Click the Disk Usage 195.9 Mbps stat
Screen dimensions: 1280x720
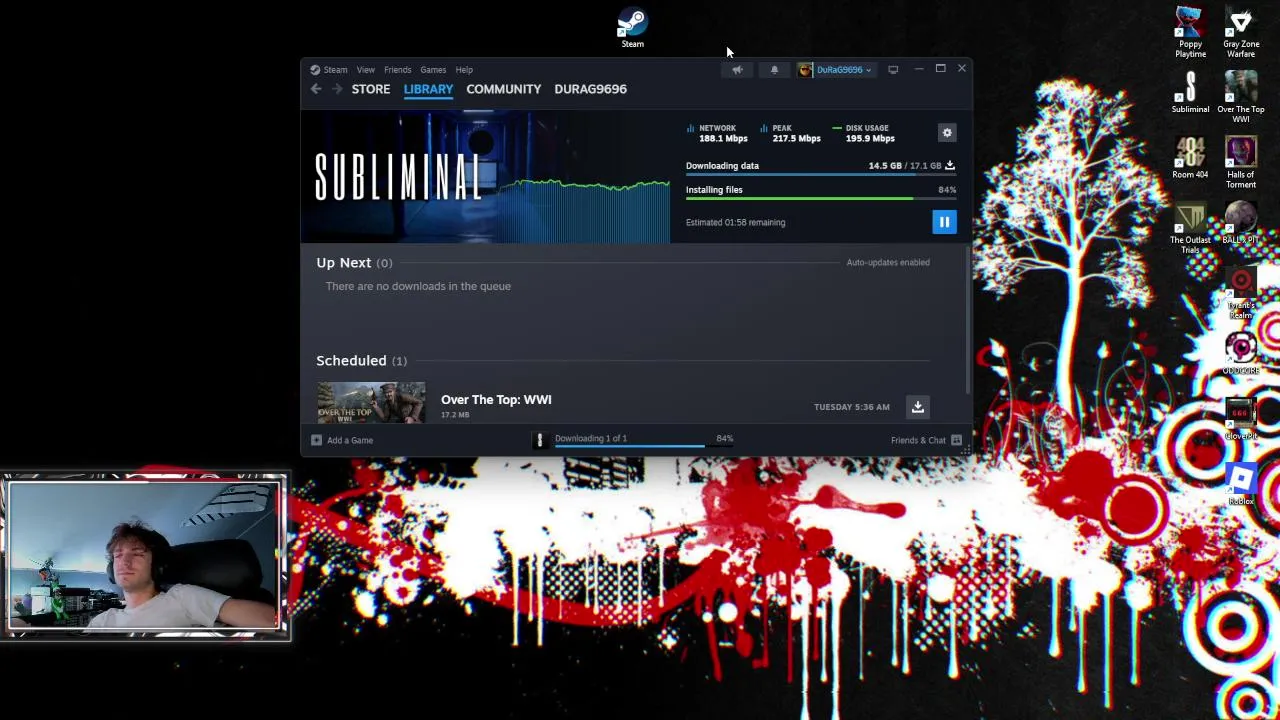[x=865, y=133]
